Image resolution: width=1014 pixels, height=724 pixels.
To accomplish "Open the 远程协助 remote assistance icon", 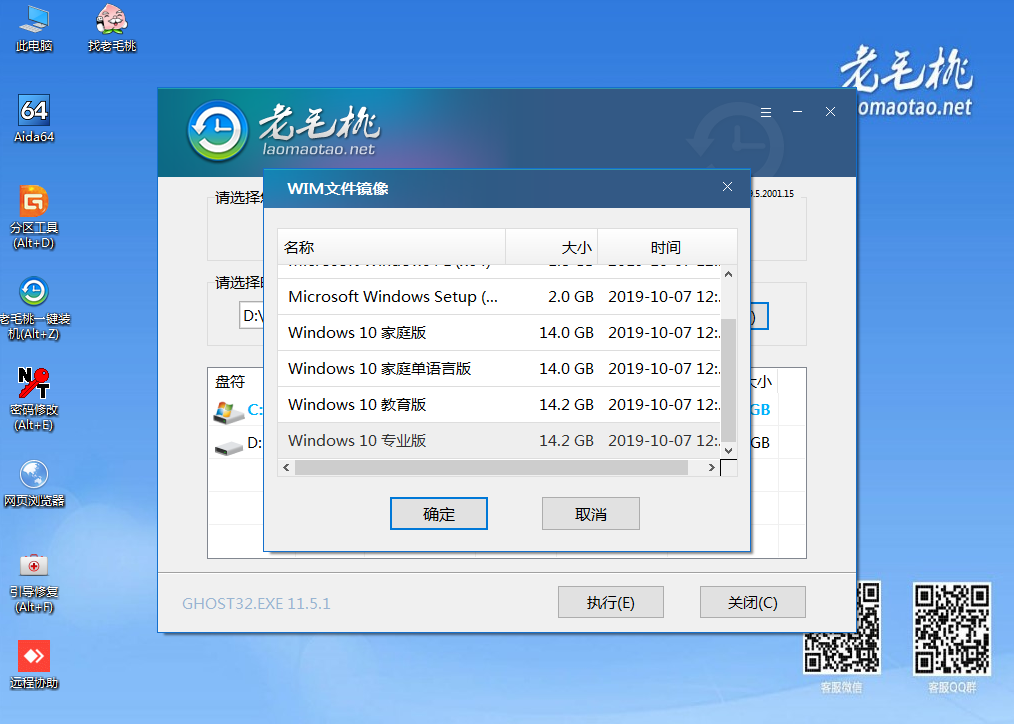I will tap(34, 665).
